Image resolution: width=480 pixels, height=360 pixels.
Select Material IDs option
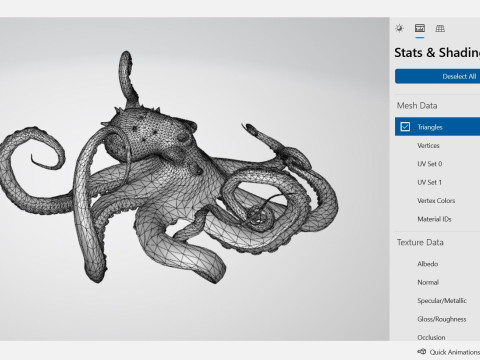click(434, 219)
